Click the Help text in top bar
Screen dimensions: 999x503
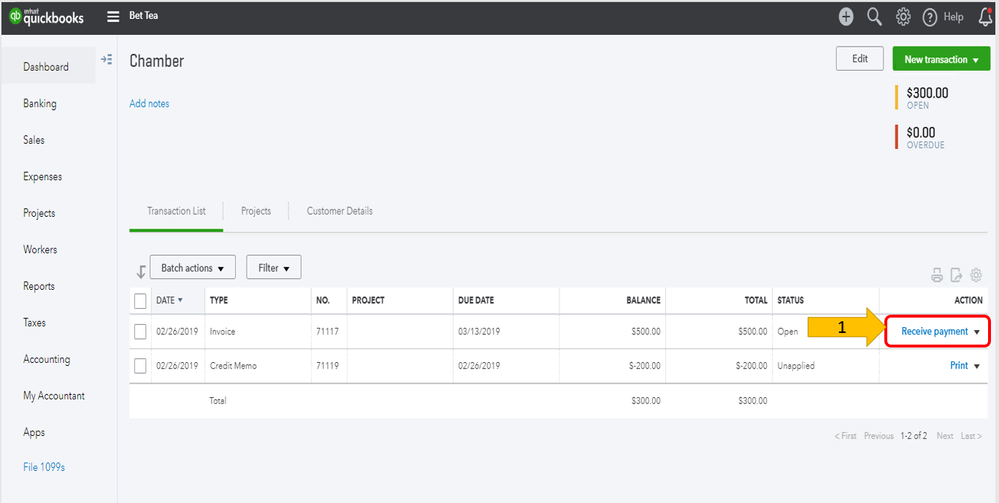coord(954,17)
